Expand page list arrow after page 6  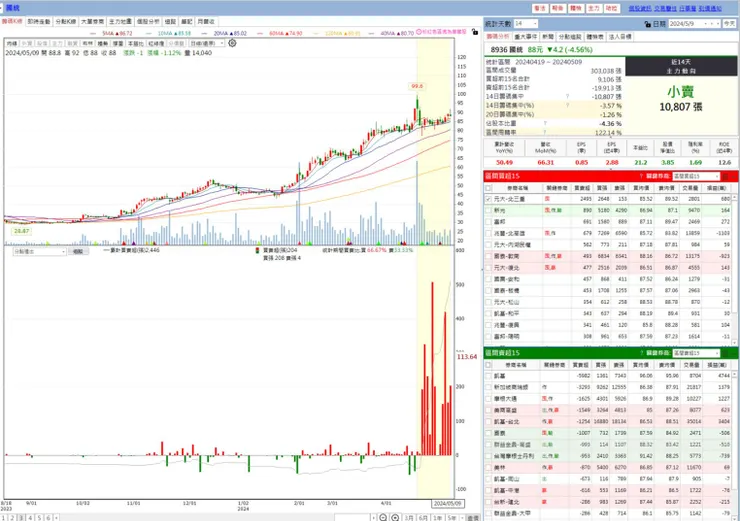56,518
